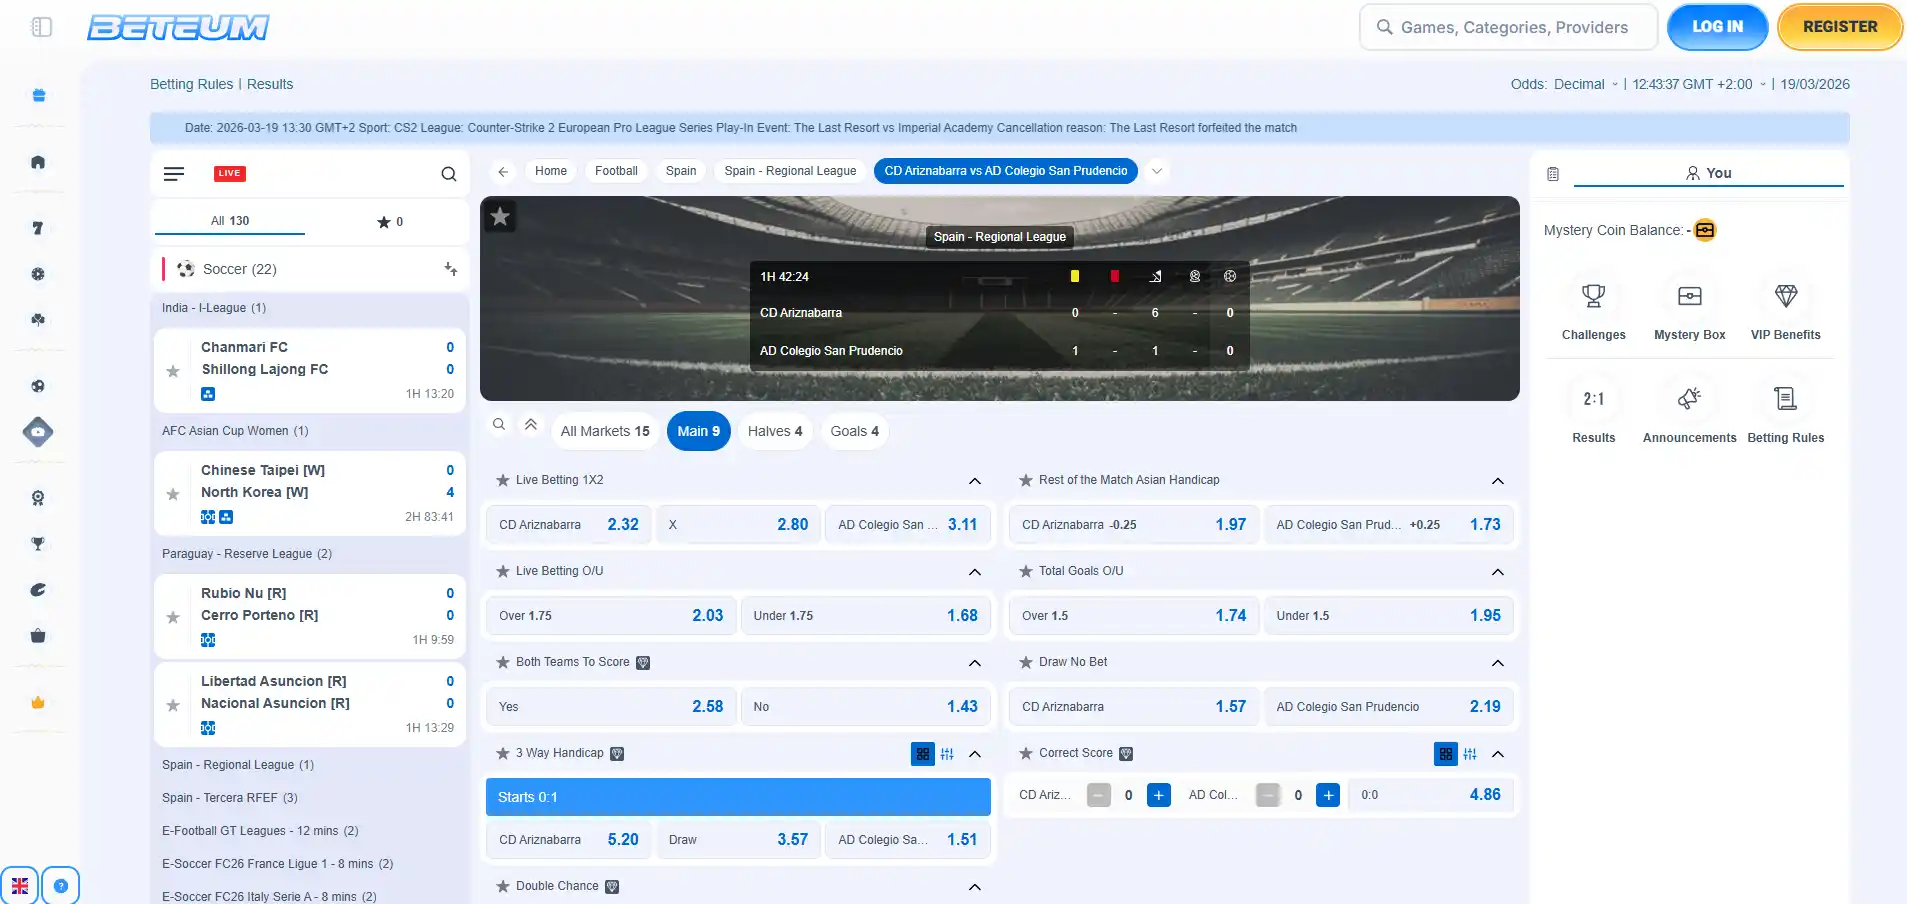Open the bet slip icon beside You
This screenshot has width=1907, height=904.
point(1553,174)
